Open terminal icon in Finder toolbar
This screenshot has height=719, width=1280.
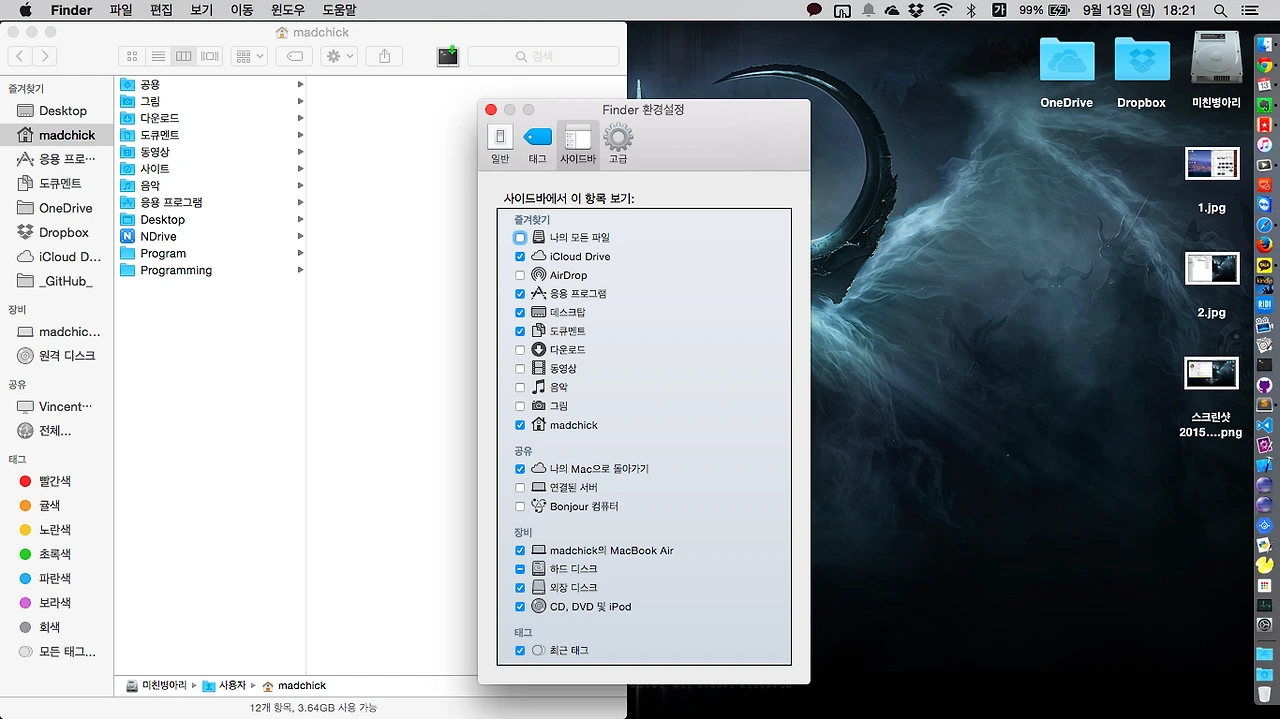[448, 56]
